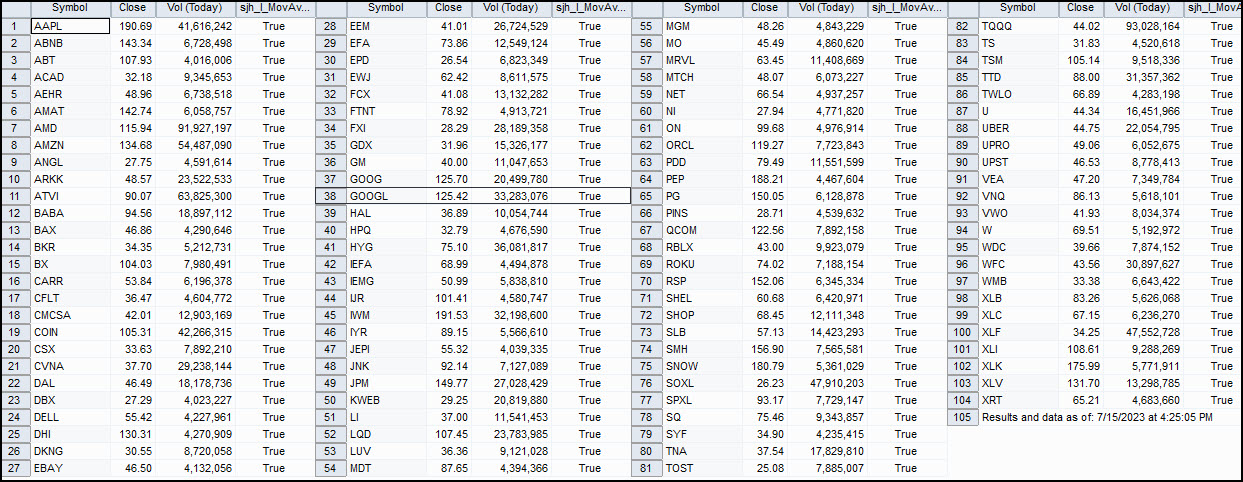Click the SNOW symbol cell

[702, 366]
